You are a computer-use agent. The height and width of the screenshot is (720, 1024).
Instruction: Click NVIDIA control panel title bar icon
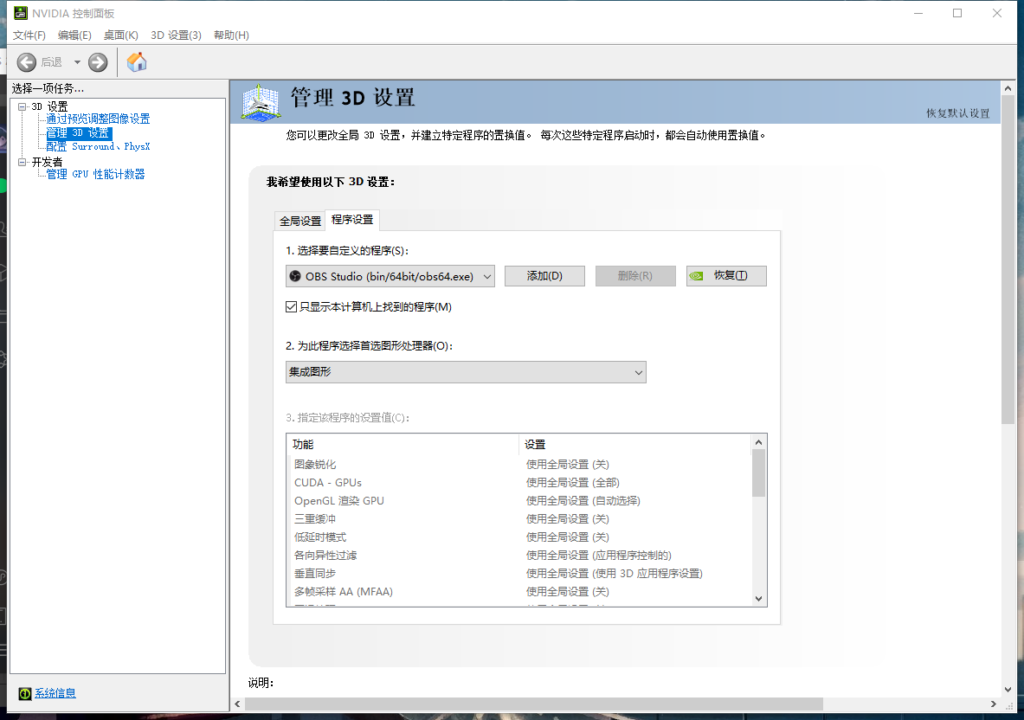(20, 13)
